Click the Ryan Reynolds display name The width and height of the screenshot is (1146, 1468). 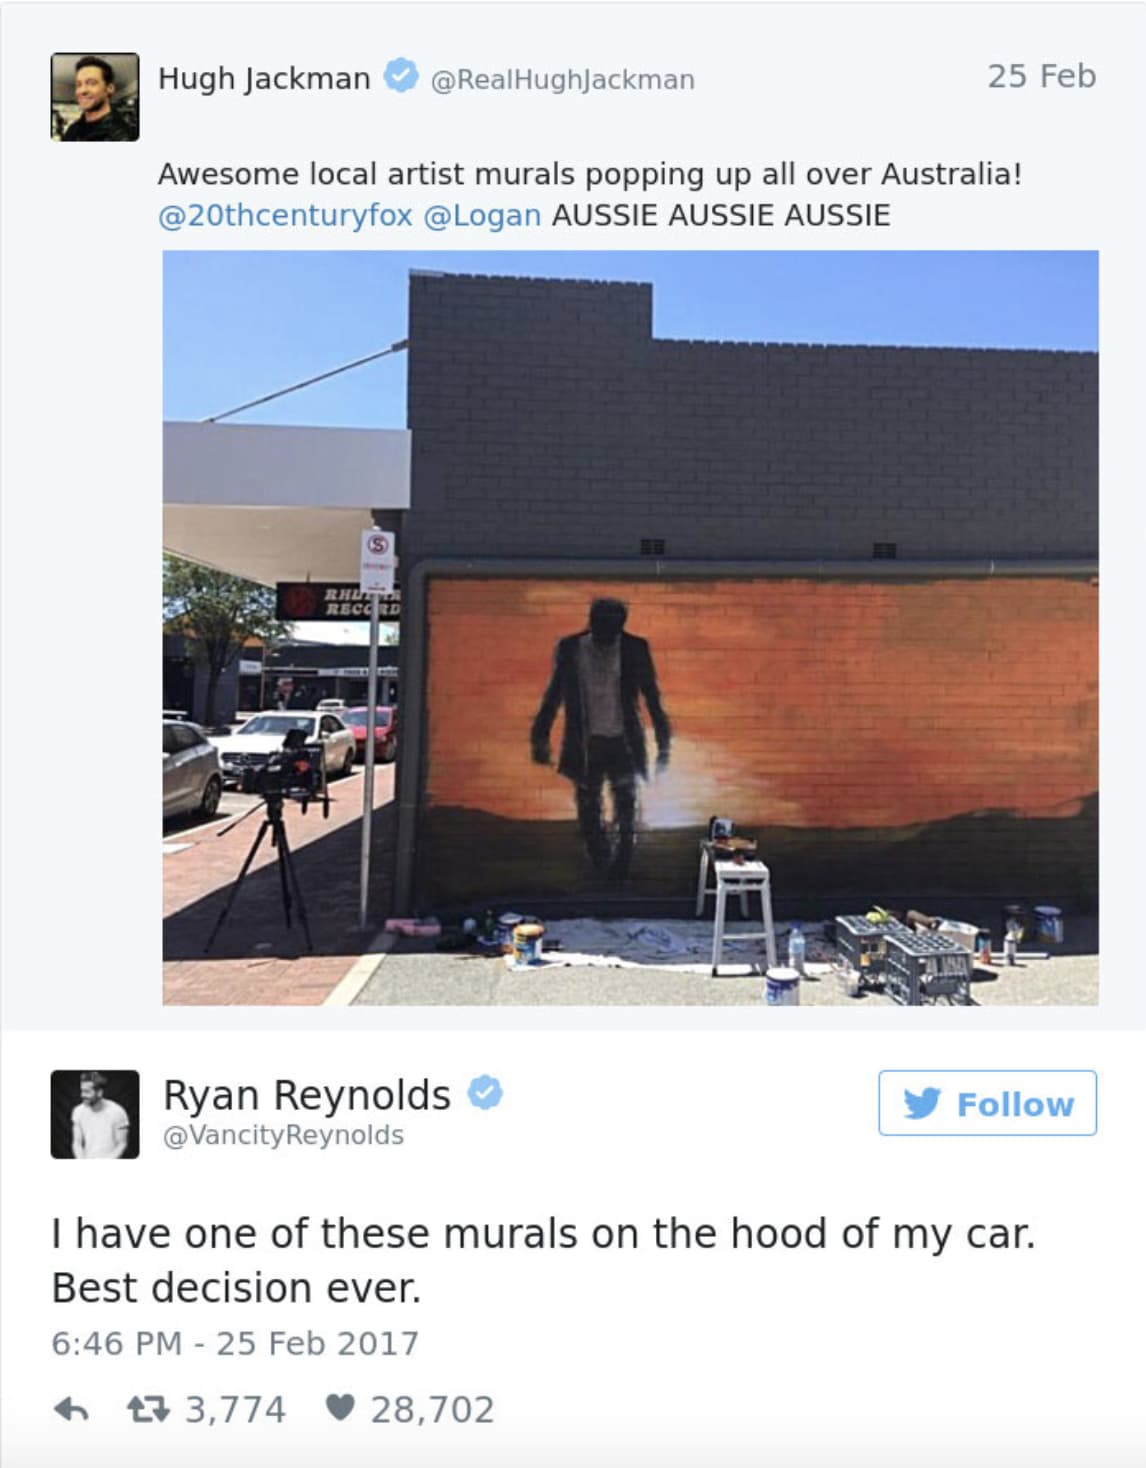(x=307, y=1095)
